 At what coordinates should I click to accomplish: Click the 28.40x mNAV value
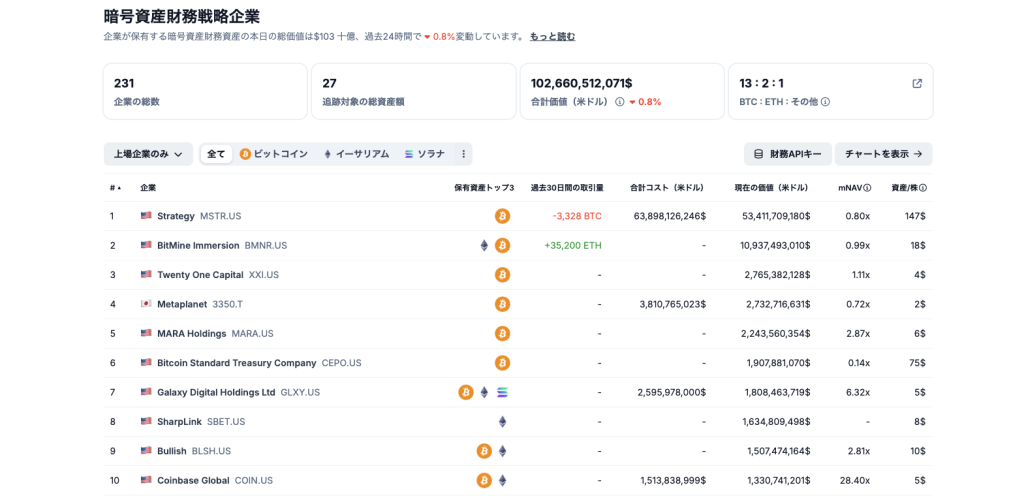[855, 480]
